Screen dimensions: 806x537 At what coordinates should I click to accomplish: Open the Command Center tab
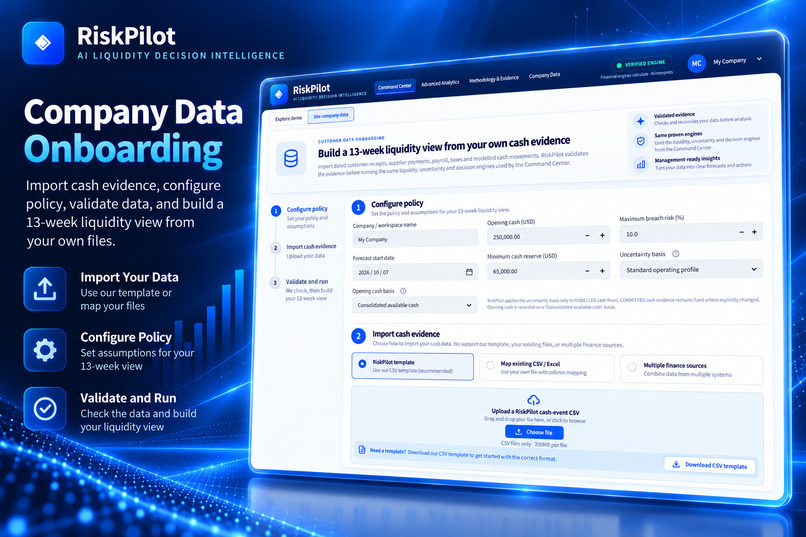click(394, 86)
